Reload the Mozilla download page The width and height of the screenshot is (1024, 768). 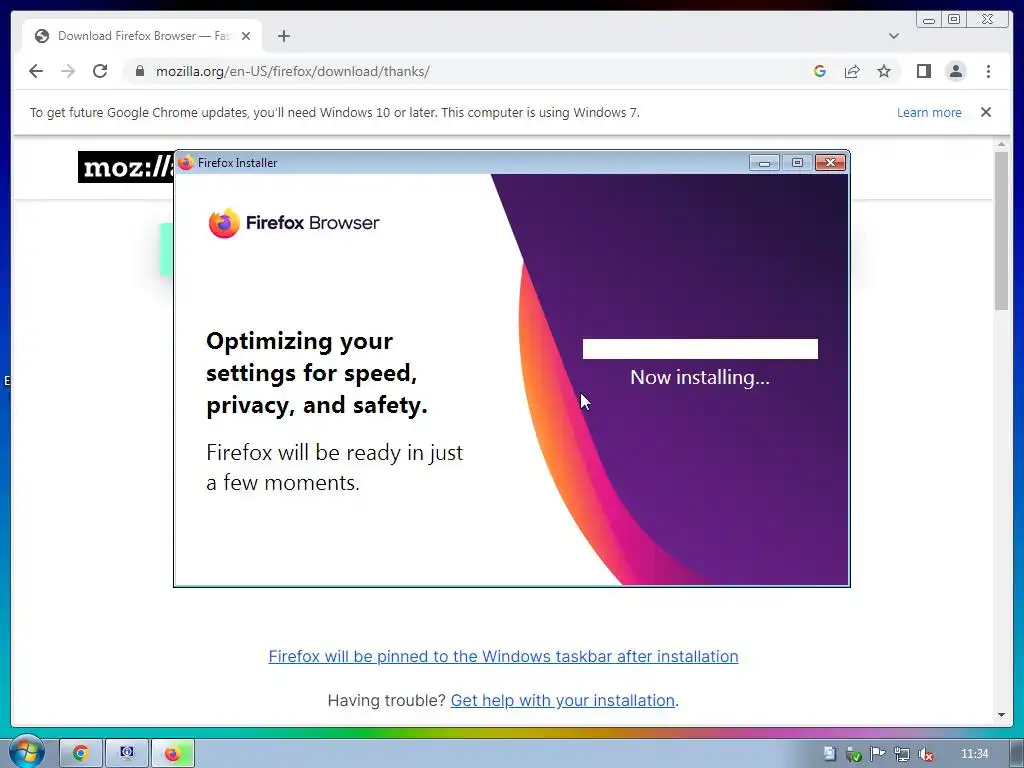pos(100,71)
